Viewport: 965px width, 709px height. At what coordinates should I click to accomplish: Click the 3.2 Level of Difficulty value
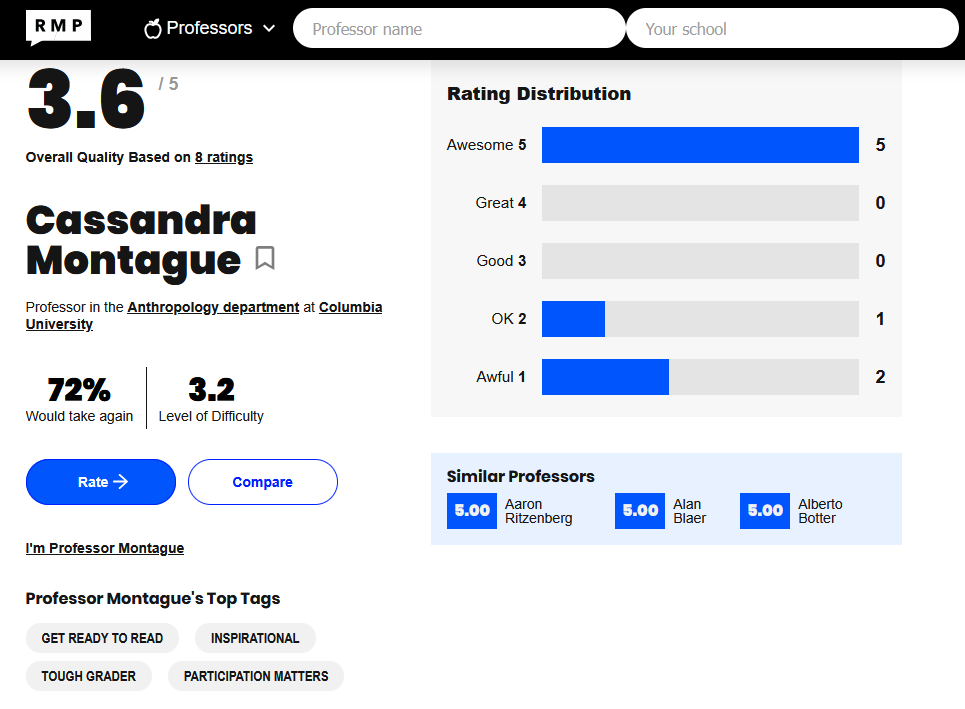(211, 390)
